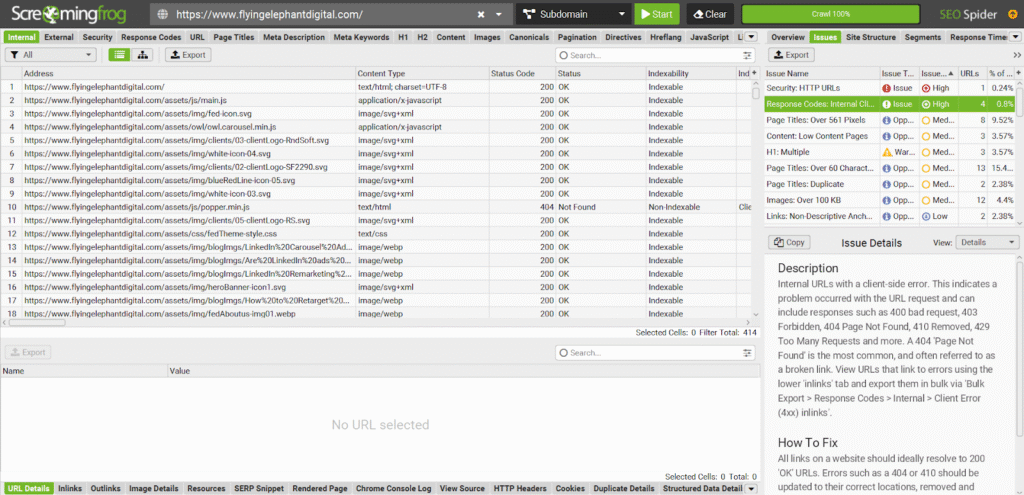Image resolution: width=1024 pixels, height=495 pixels.
Task: Click the search filter options icon
Action: [x=567, y=56]
